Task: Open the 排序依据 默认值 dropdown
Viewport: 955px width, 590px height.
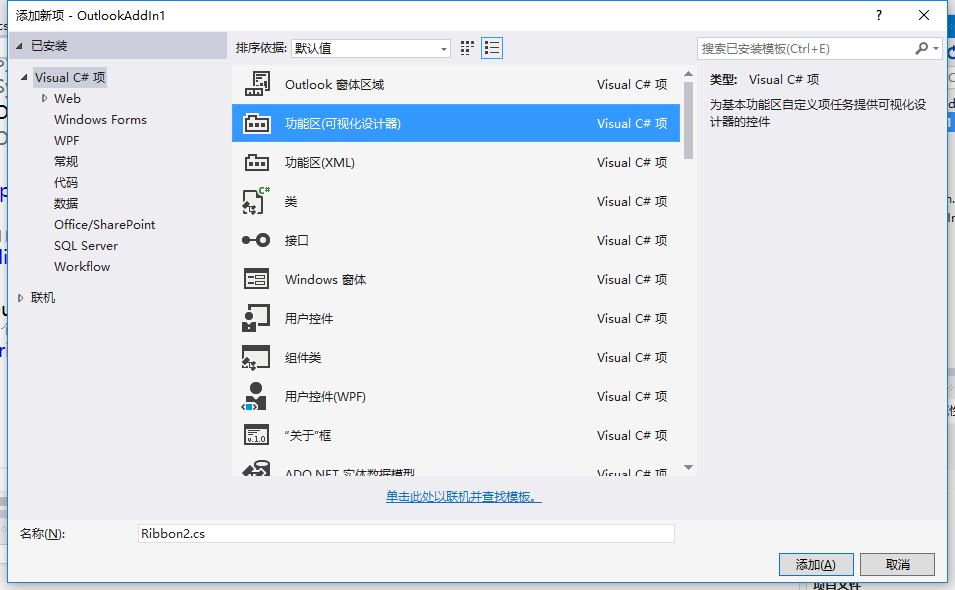Action: [371, 48]
